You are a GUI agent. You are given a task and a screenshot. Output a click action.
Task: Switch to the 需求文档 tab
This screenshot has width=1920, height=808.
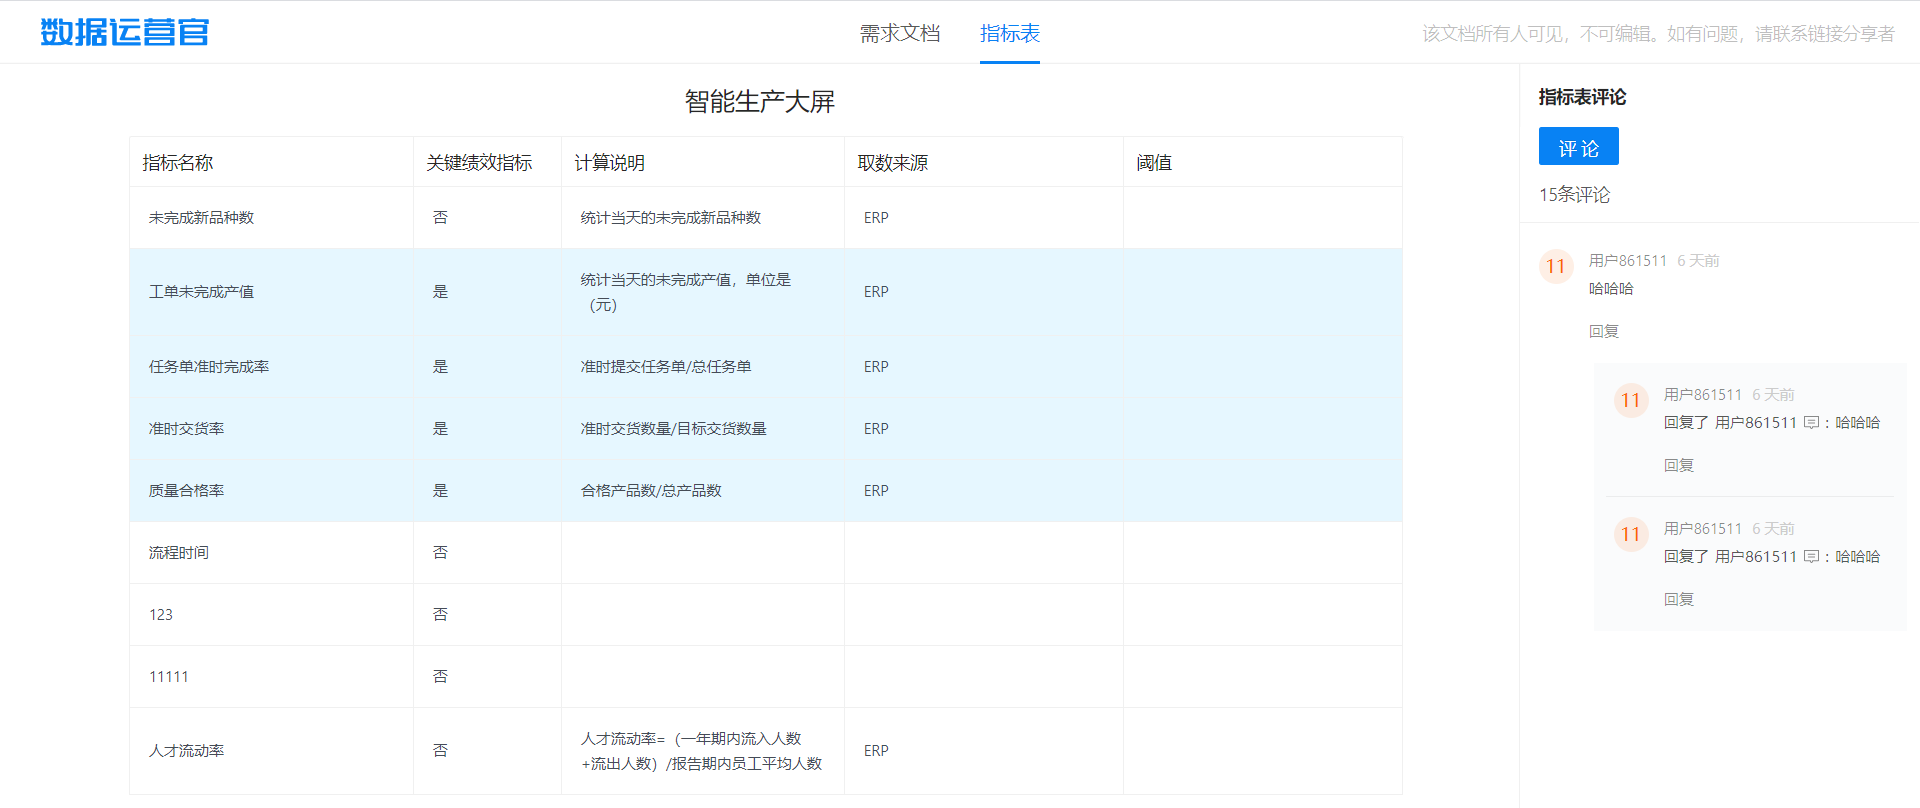point(900,33)
